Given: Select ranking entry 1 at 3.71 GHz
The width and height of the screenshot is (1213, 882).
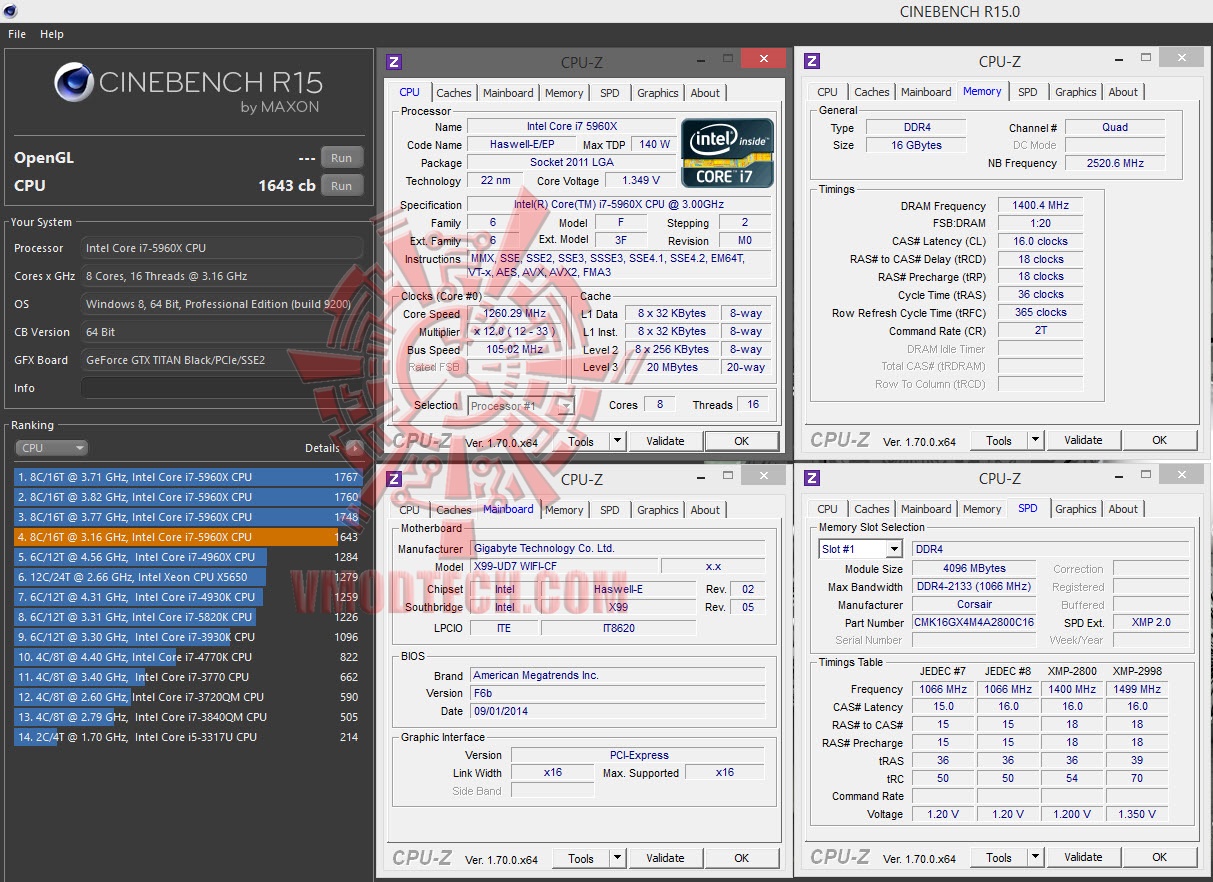Looking at the screenshot, I should [188, 477].
